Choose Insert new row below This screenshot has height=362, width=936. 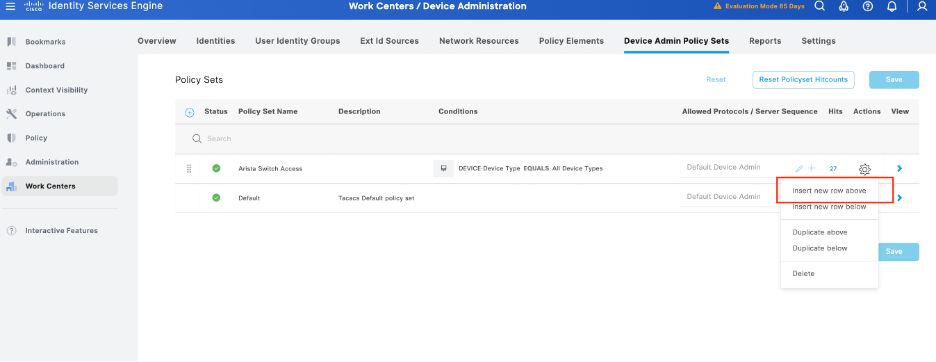(829, 207)
